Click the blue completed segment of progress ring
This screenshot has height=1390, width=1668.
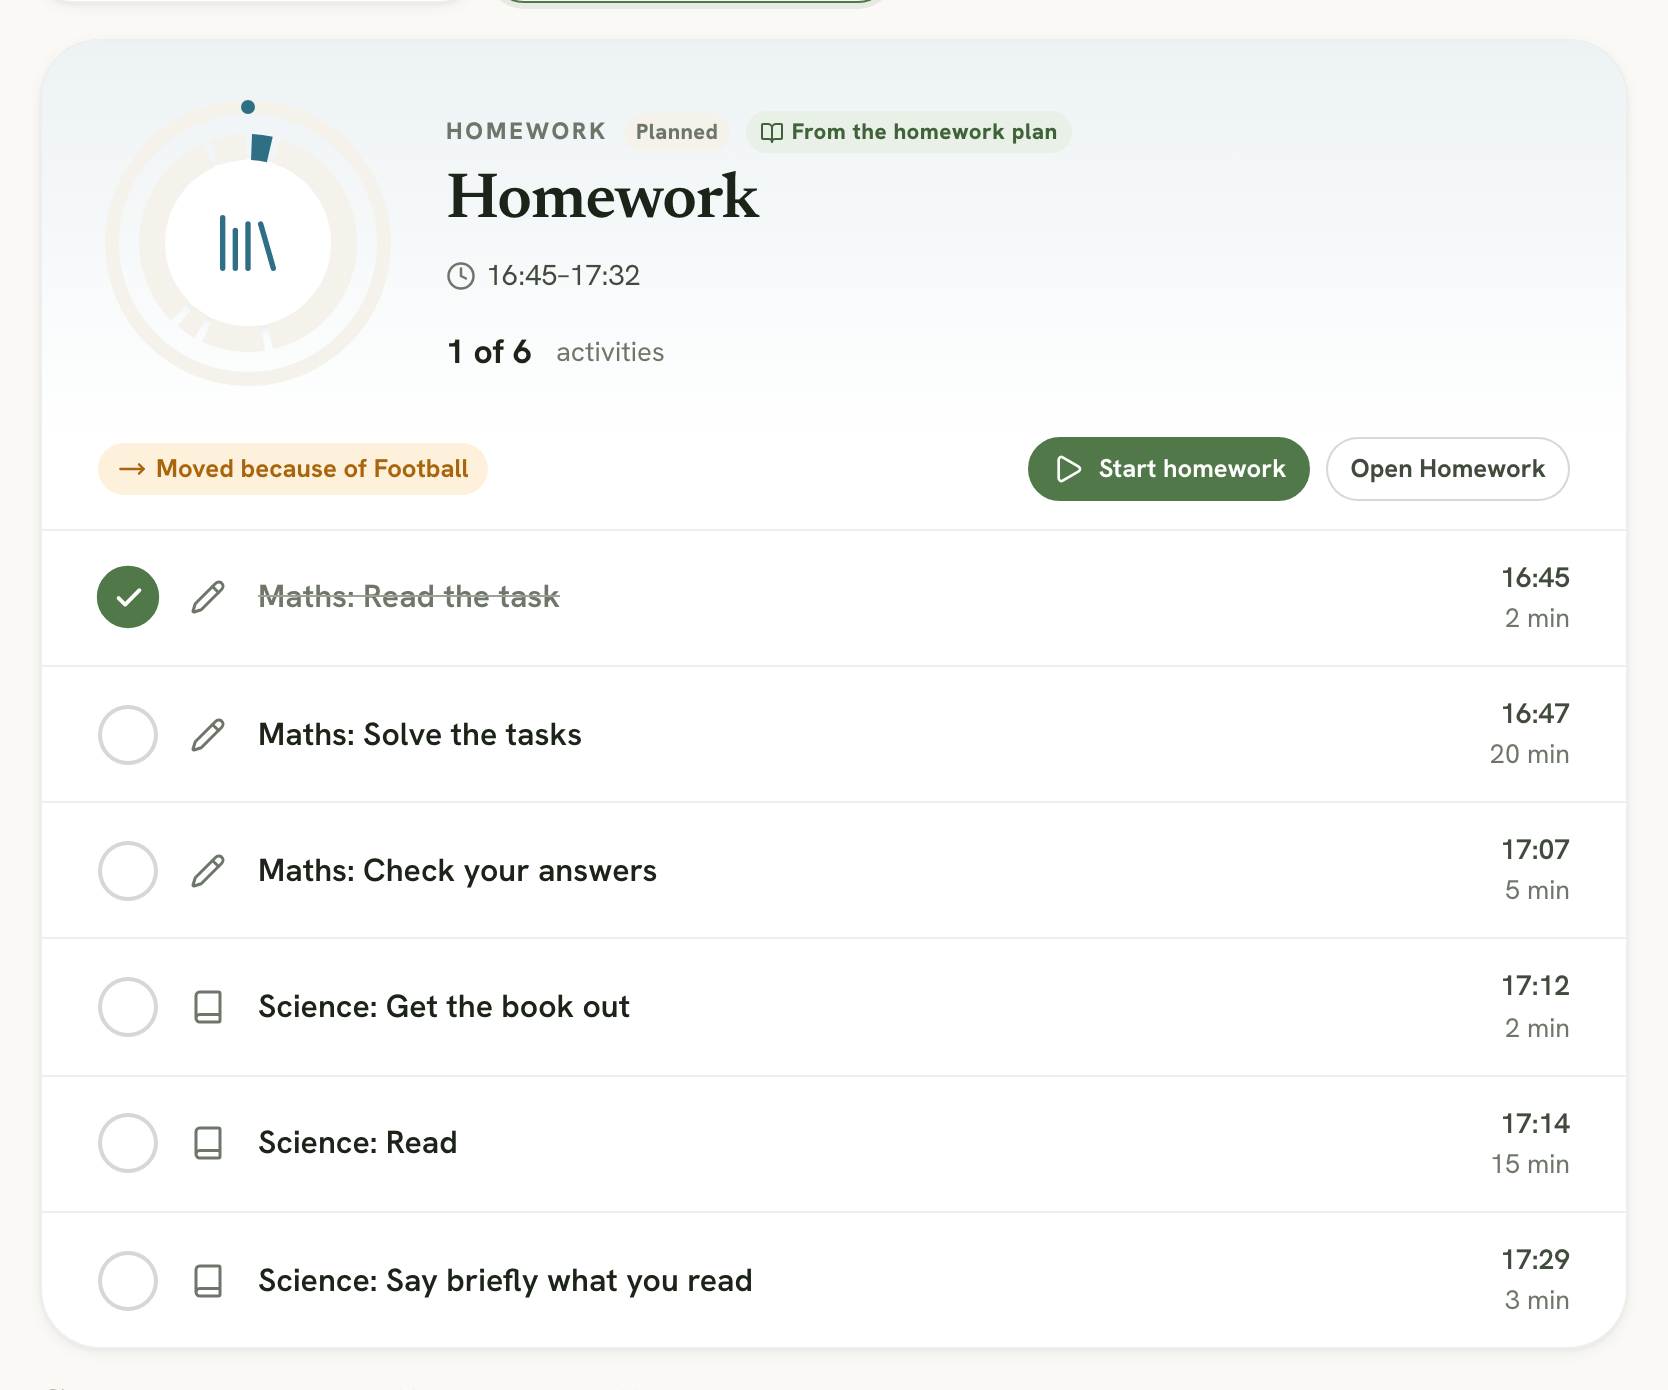point(261,148)
